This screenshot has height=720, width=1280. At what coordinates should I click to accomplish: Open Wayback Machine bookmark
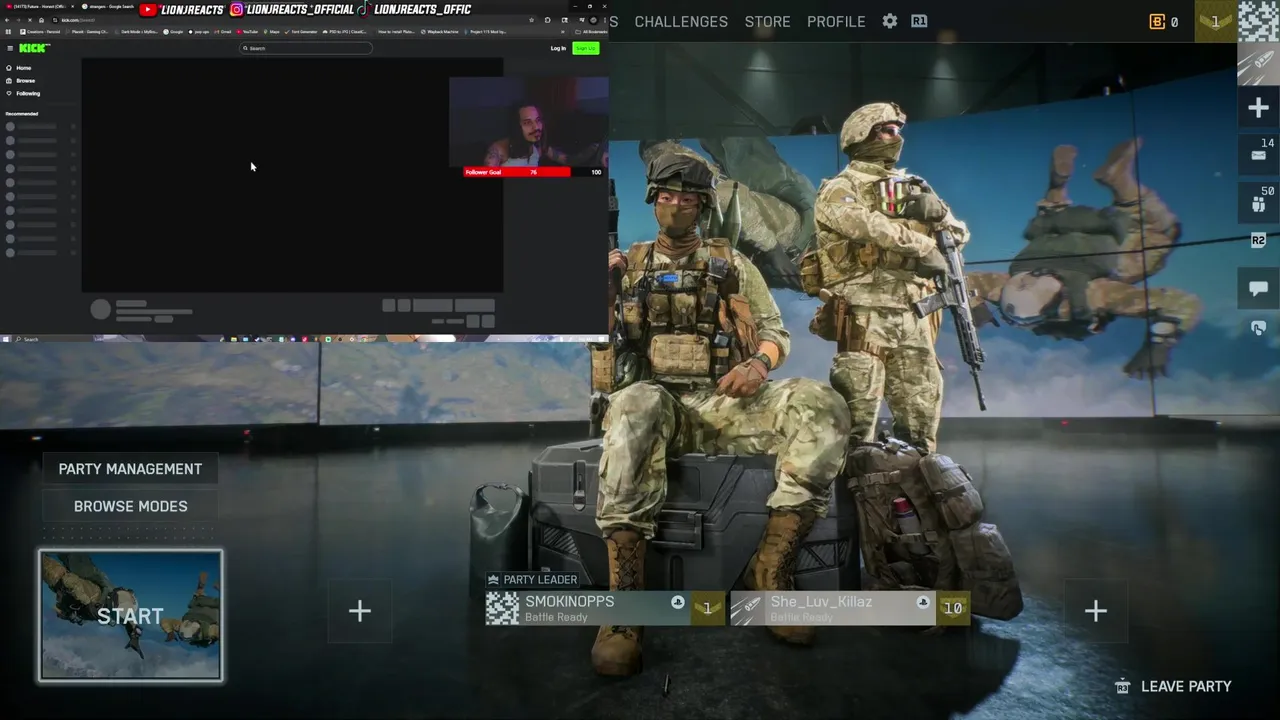(x=440, y=32)
